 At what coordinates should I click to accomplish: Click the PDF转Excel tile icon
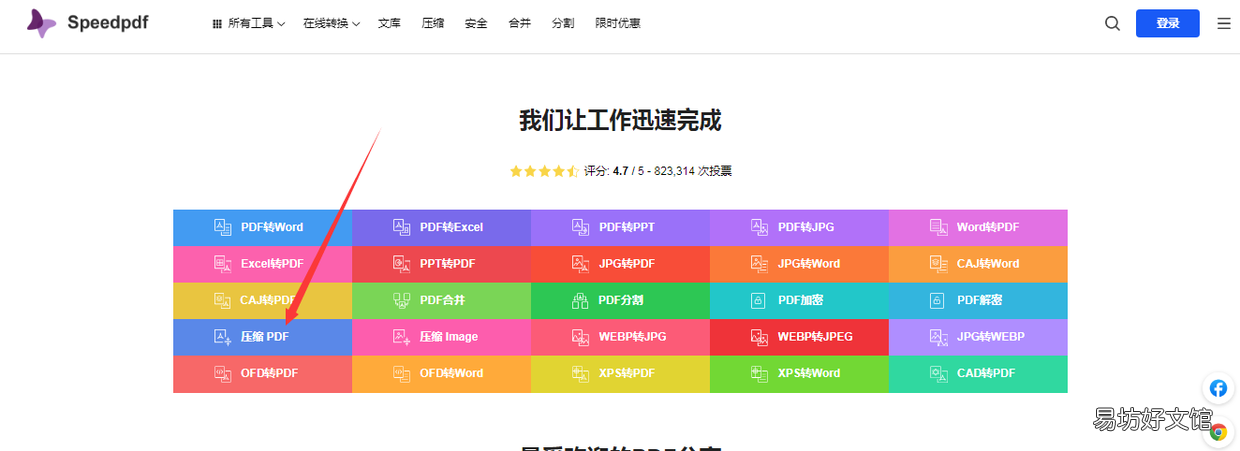[x=401, y=227]
